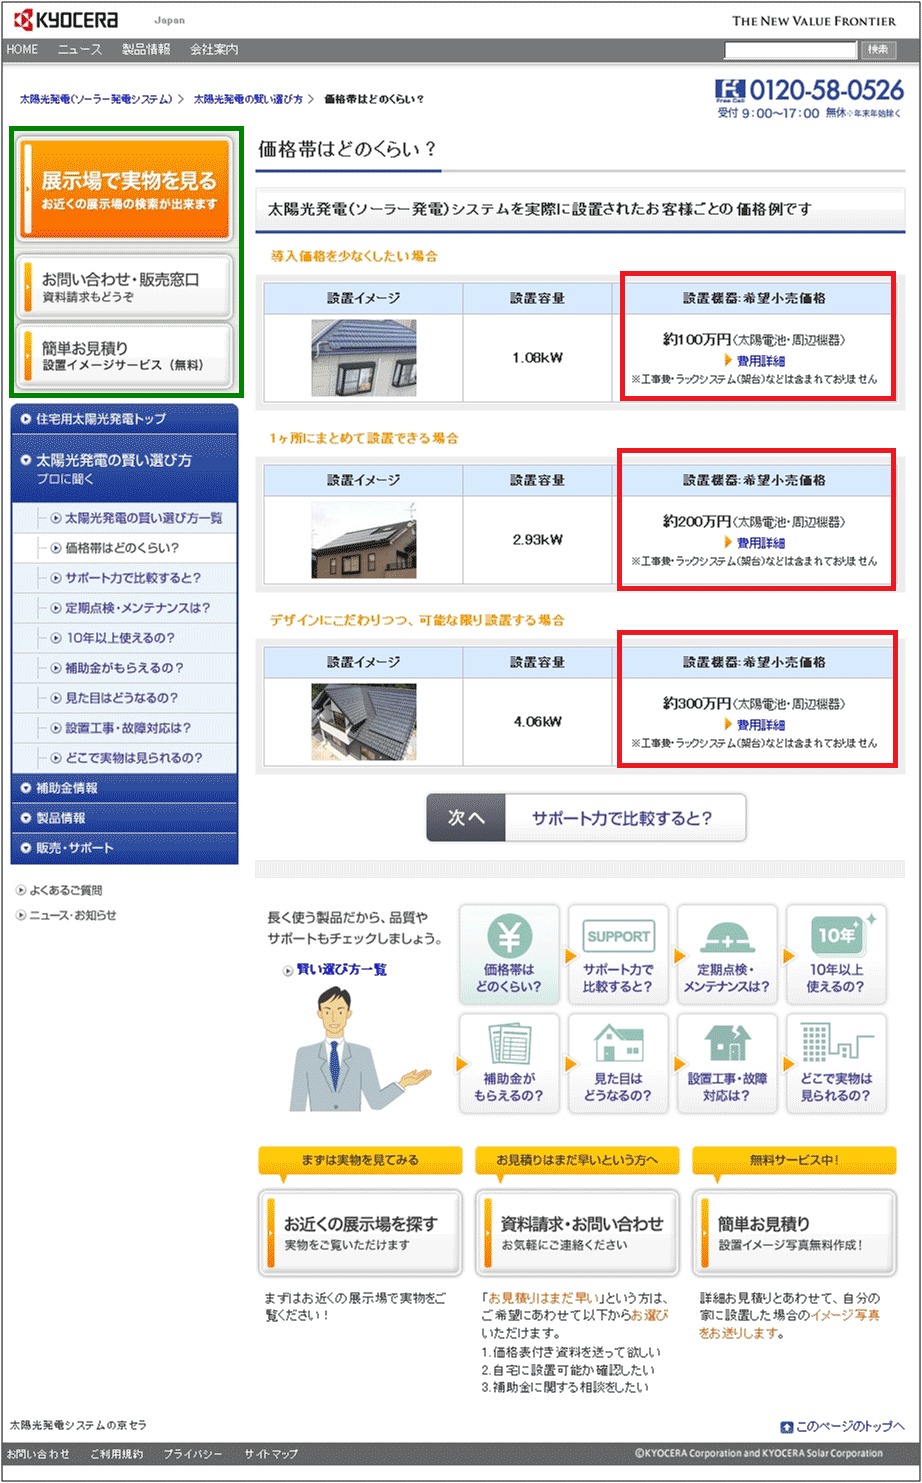Open footer ご利用規約 link
The image size is (922, 1483).
[x=116, y=1454]
